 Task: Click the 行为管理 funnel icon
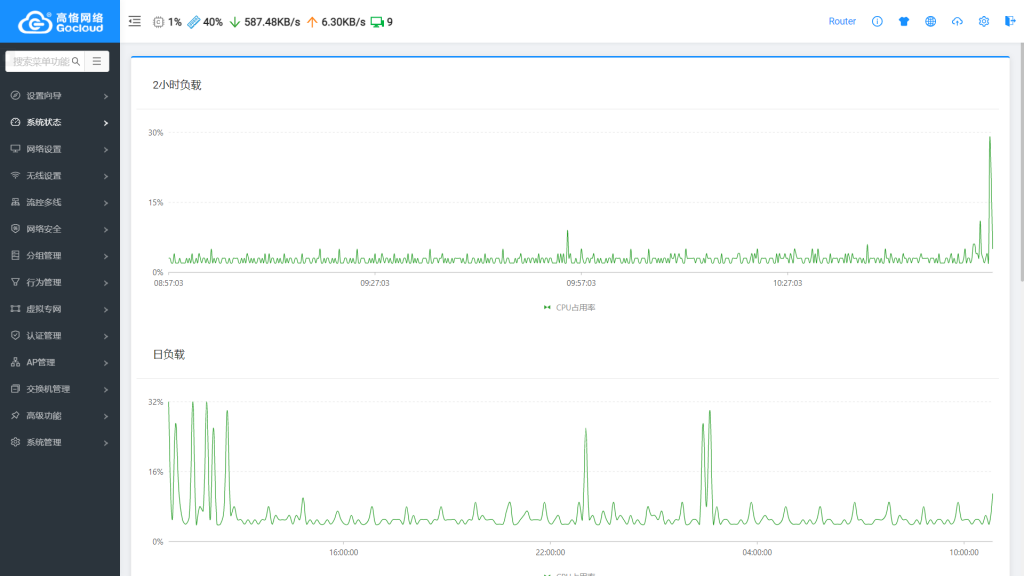[15, 282]
